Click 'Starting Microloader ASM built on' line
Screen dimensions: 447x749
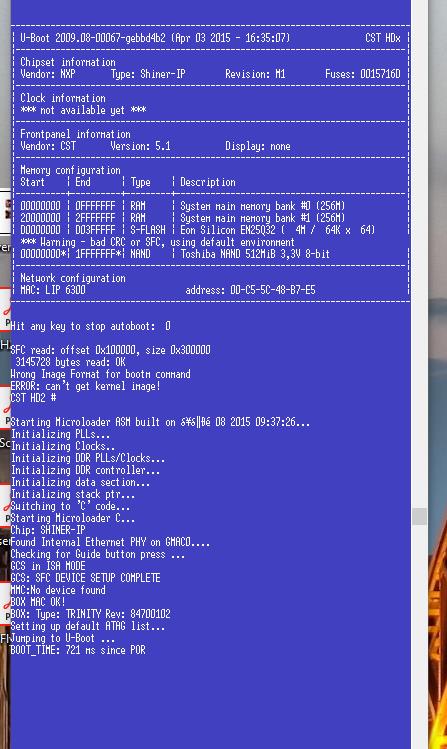point(160,422)
